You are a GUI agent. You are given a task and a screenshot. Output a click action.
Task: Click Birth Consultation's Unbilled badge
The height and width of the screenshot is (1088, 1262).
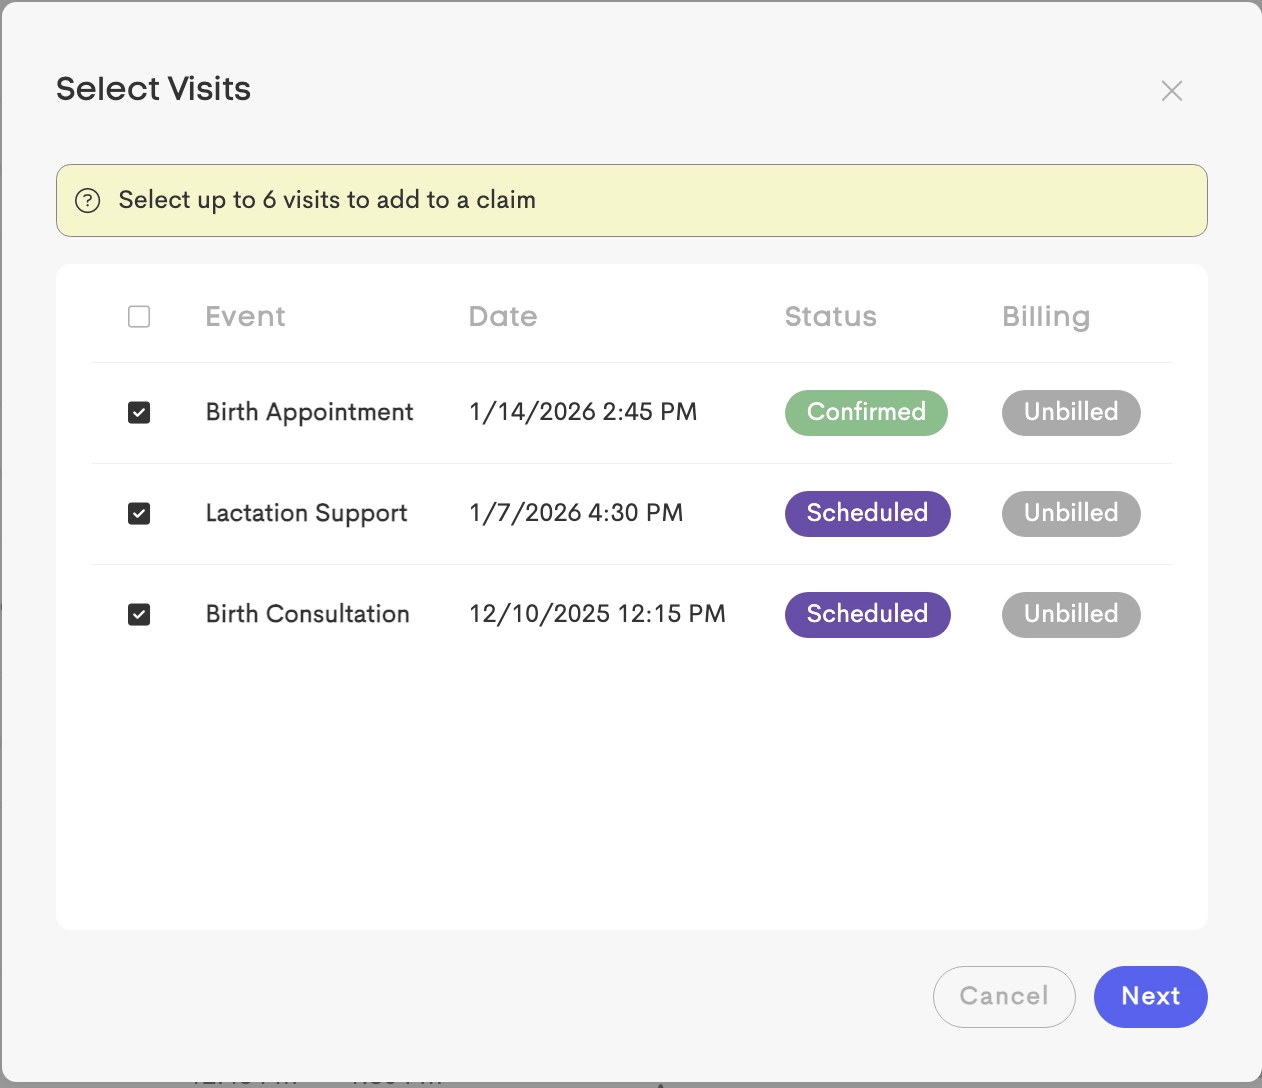(x=1071, y=614)
